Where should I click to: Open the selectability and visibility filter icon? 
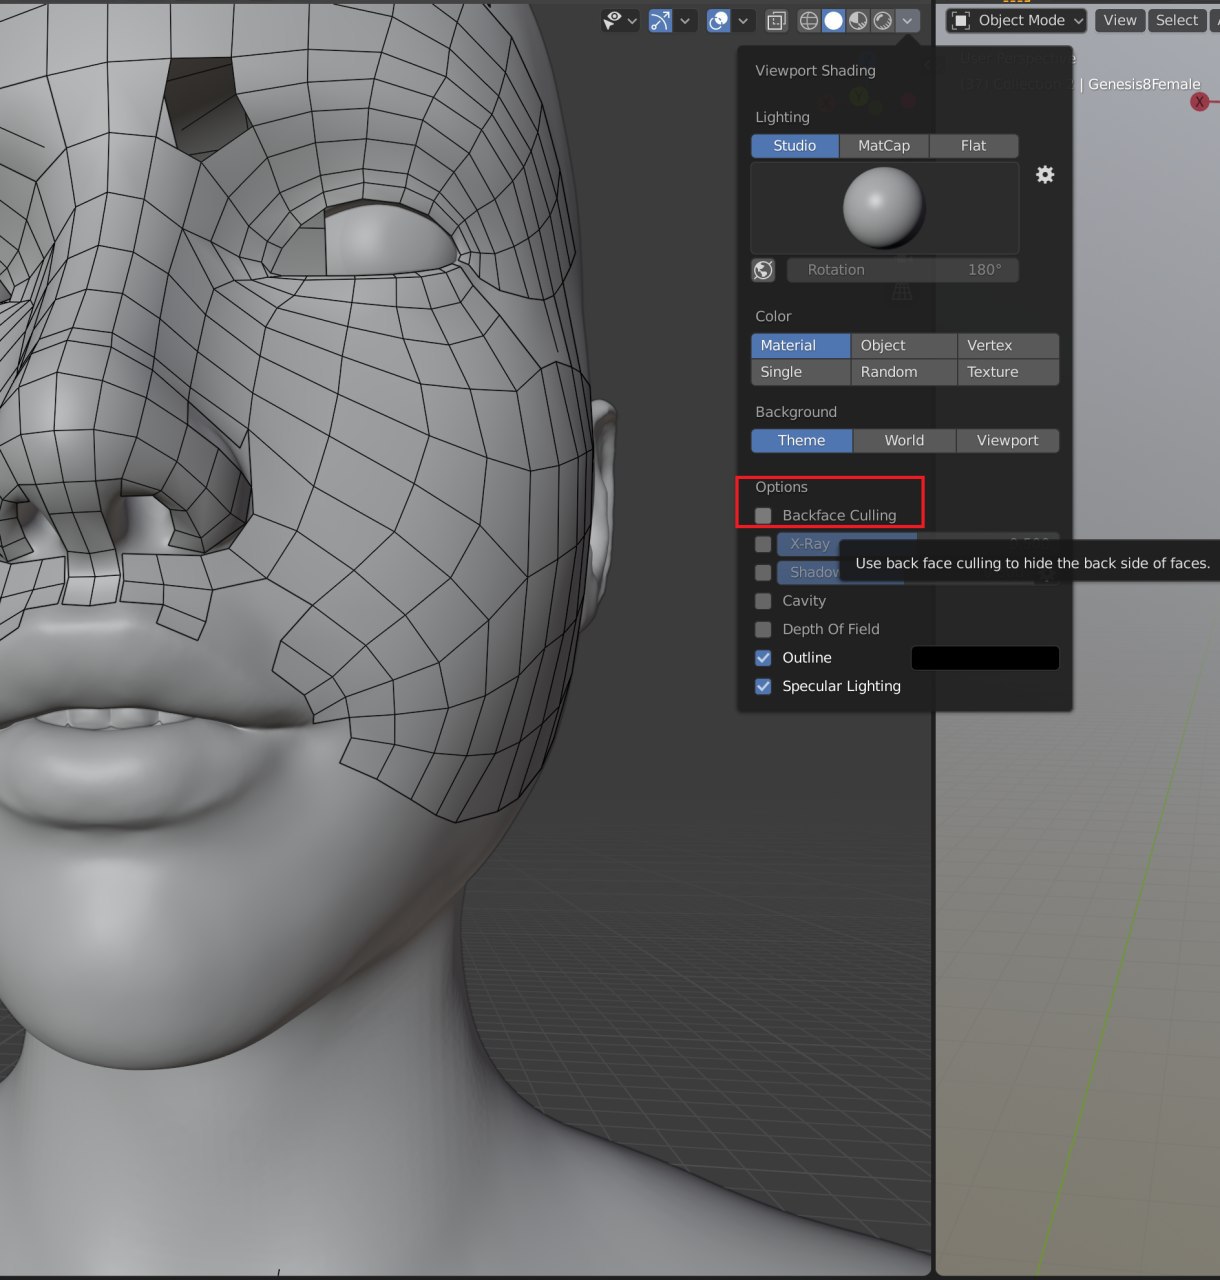pyautogui.click(x=612, y=20)
